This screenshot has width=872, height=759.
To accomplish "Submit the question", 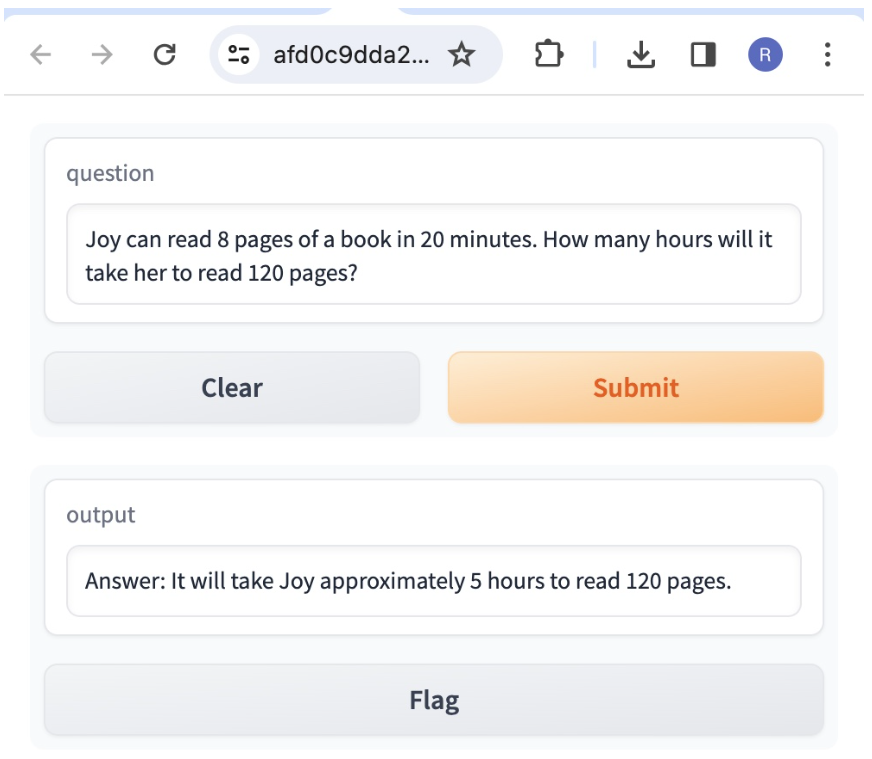I will click(635, 387).
